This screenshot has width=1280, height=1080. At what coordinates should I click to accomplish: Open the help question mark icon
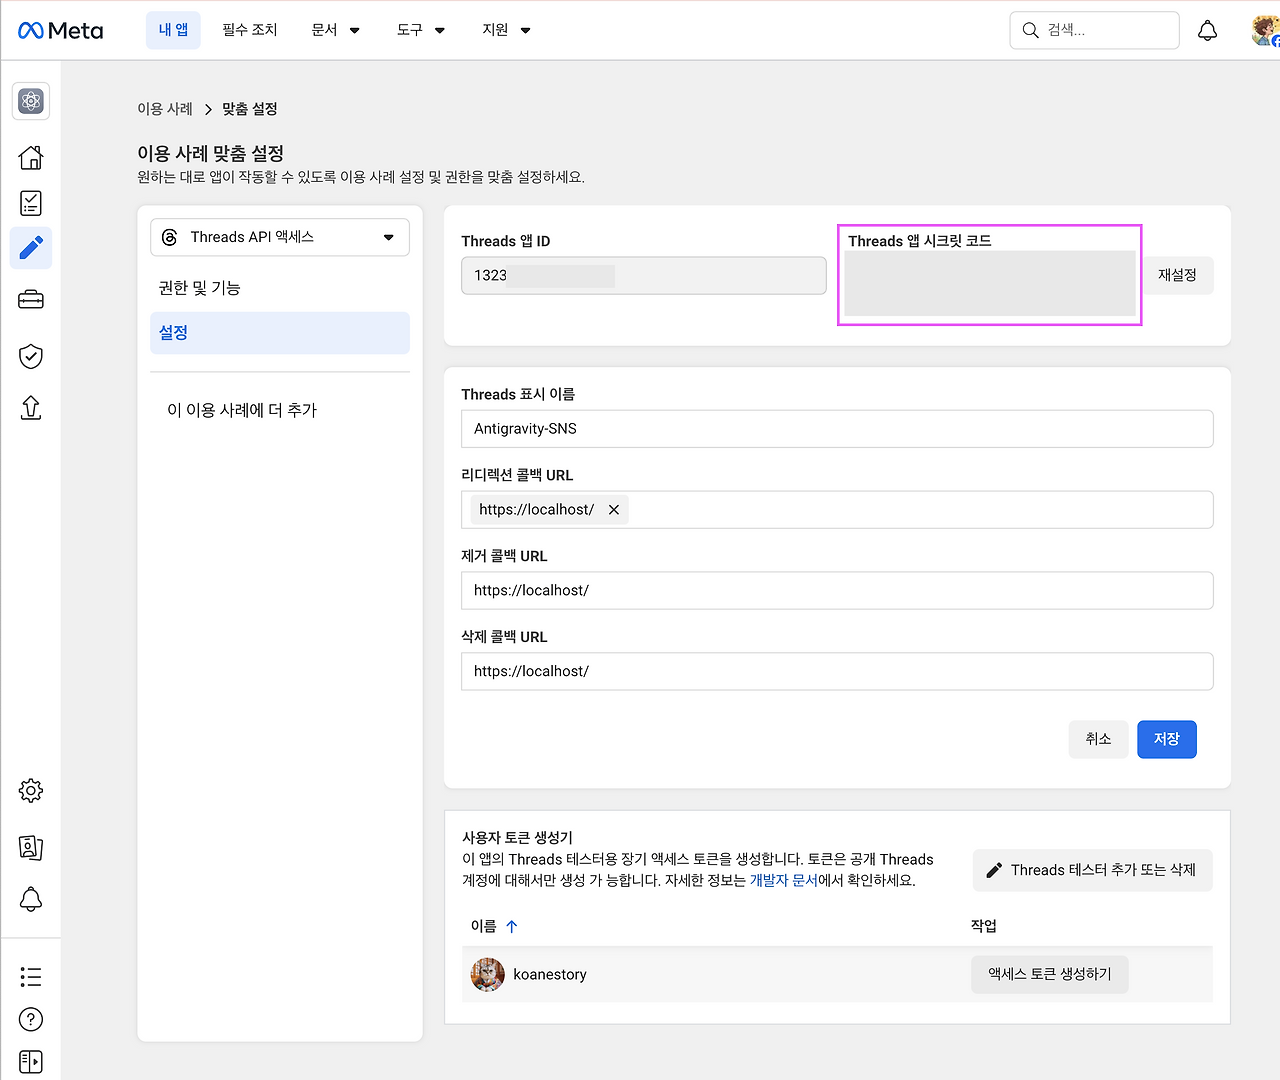tap(31, 1019)
